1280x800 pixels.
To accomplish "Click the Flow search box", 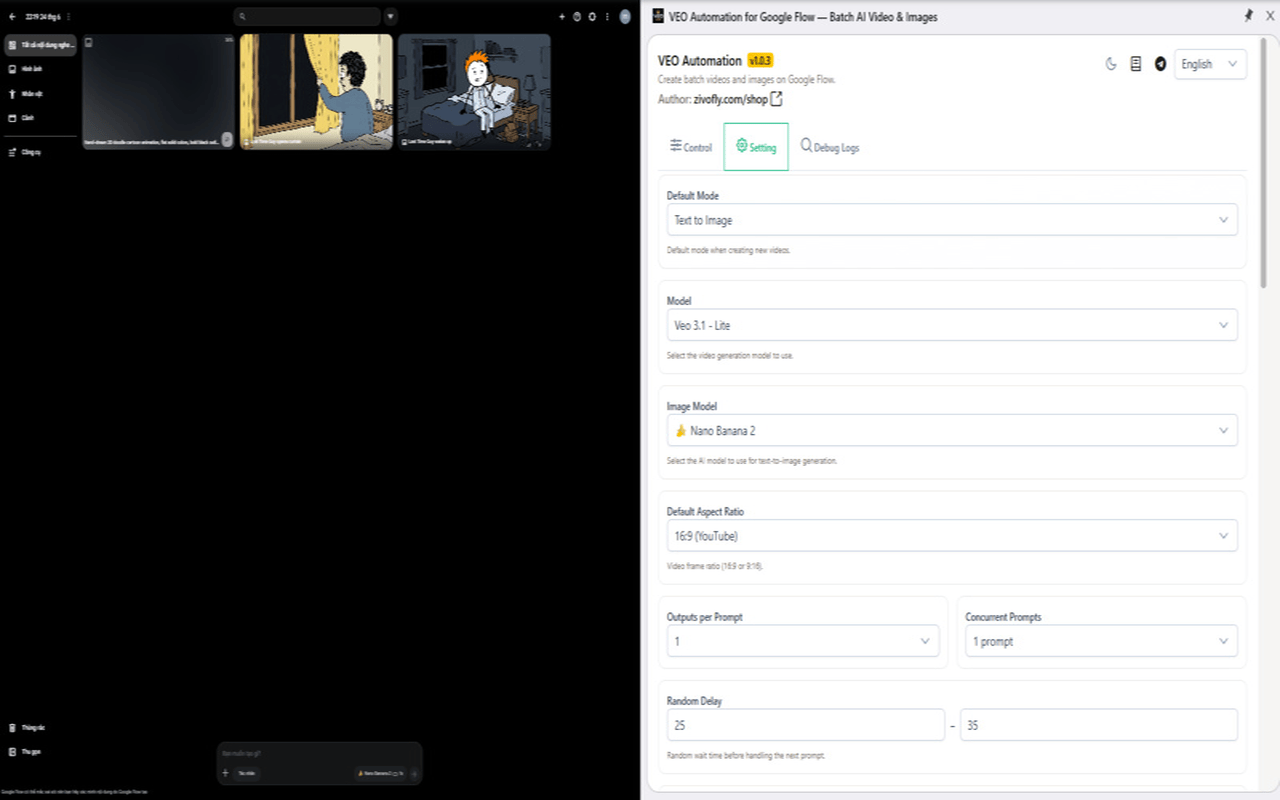I will coord(307,17).
